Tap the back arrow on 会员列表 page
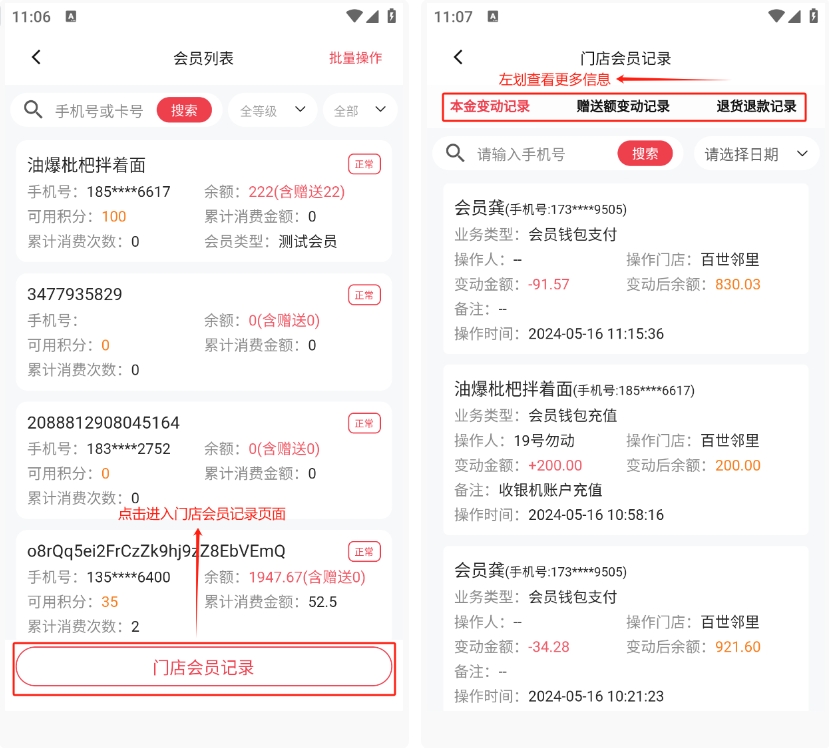The image size is (829, 748). pyautogui.click(x=36, y=58)
